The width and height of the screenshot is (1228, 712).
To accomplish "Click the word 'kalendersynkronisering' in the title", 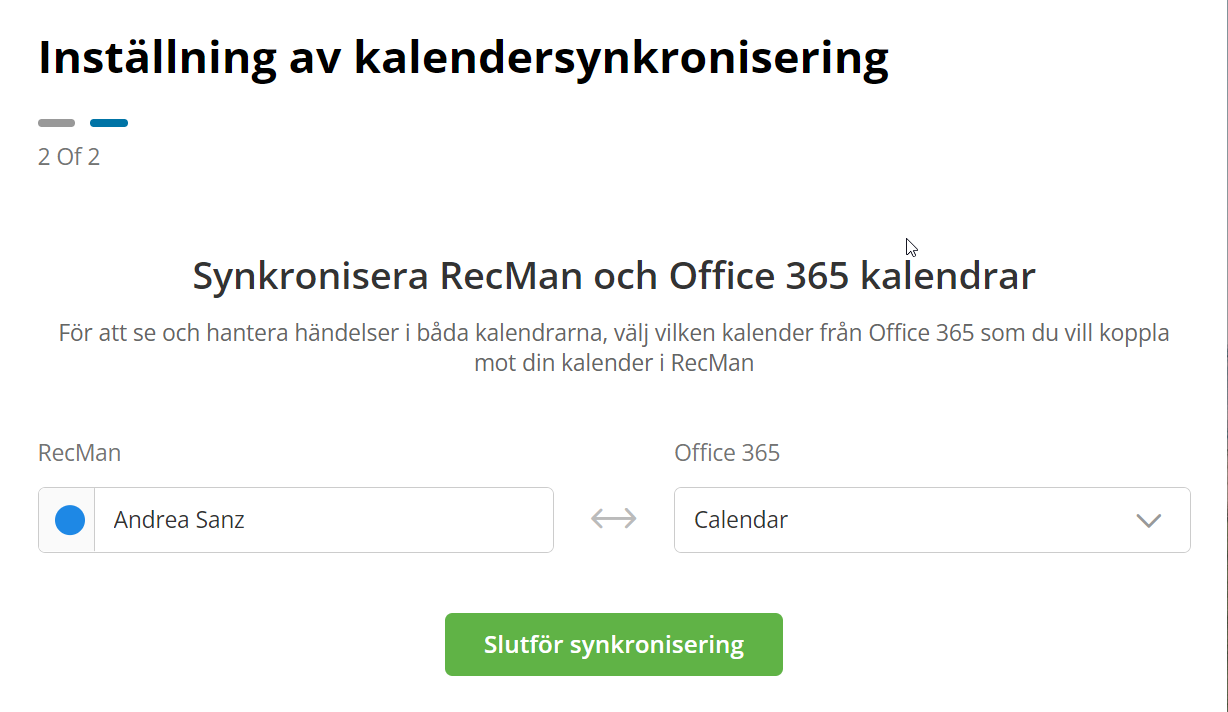I will coord(621,58).
